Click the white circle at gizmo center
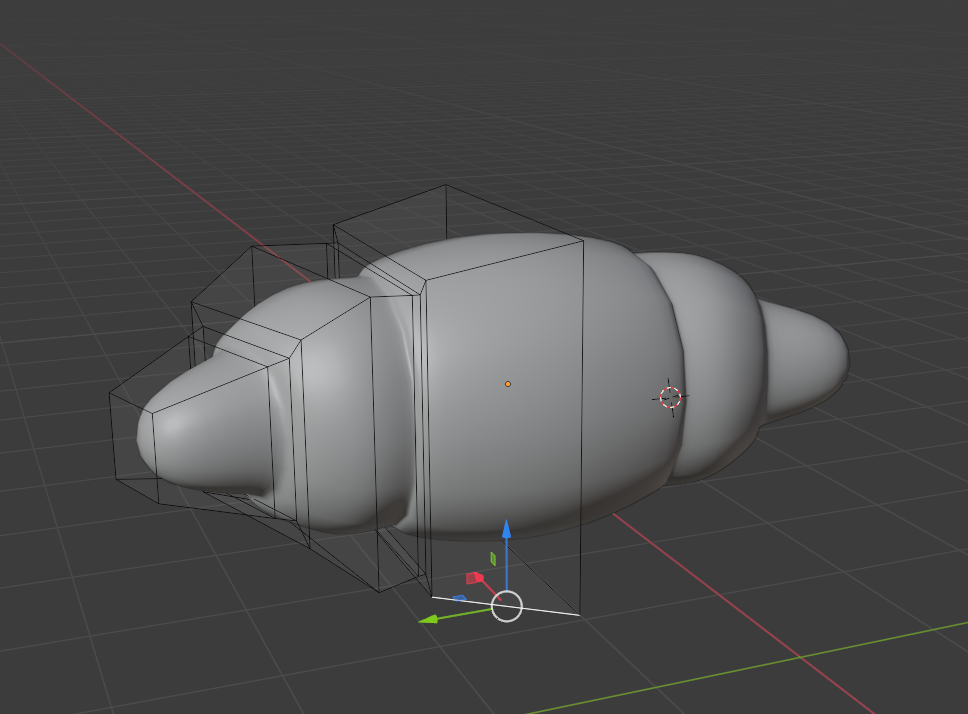Image resolution: width=968 pixels, height=714 pixels. [507, 606]
